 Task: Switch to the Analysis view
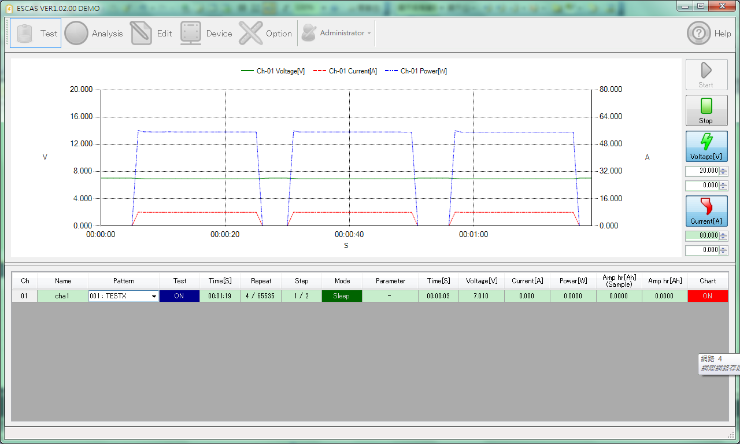pyautogui.click(x=94, y=33)
